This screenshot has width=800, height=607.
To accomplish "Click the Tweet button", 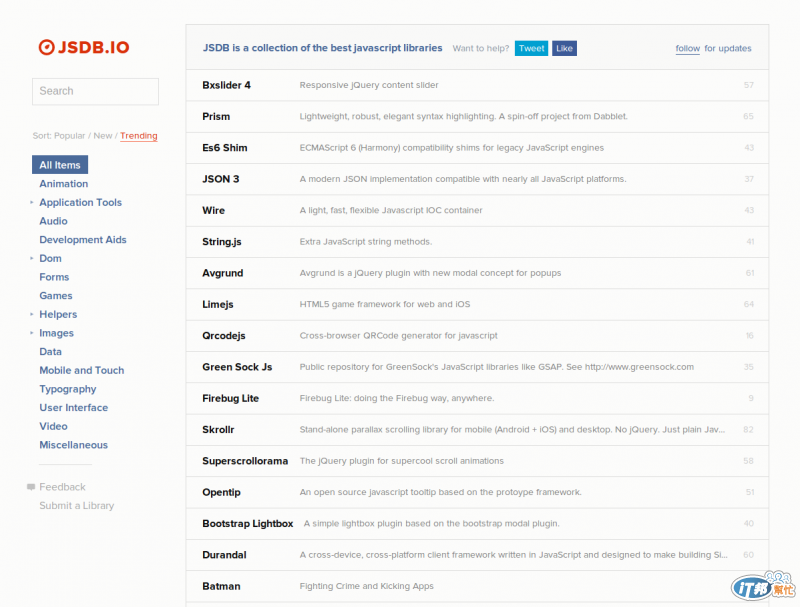I will tap(531, 48).
